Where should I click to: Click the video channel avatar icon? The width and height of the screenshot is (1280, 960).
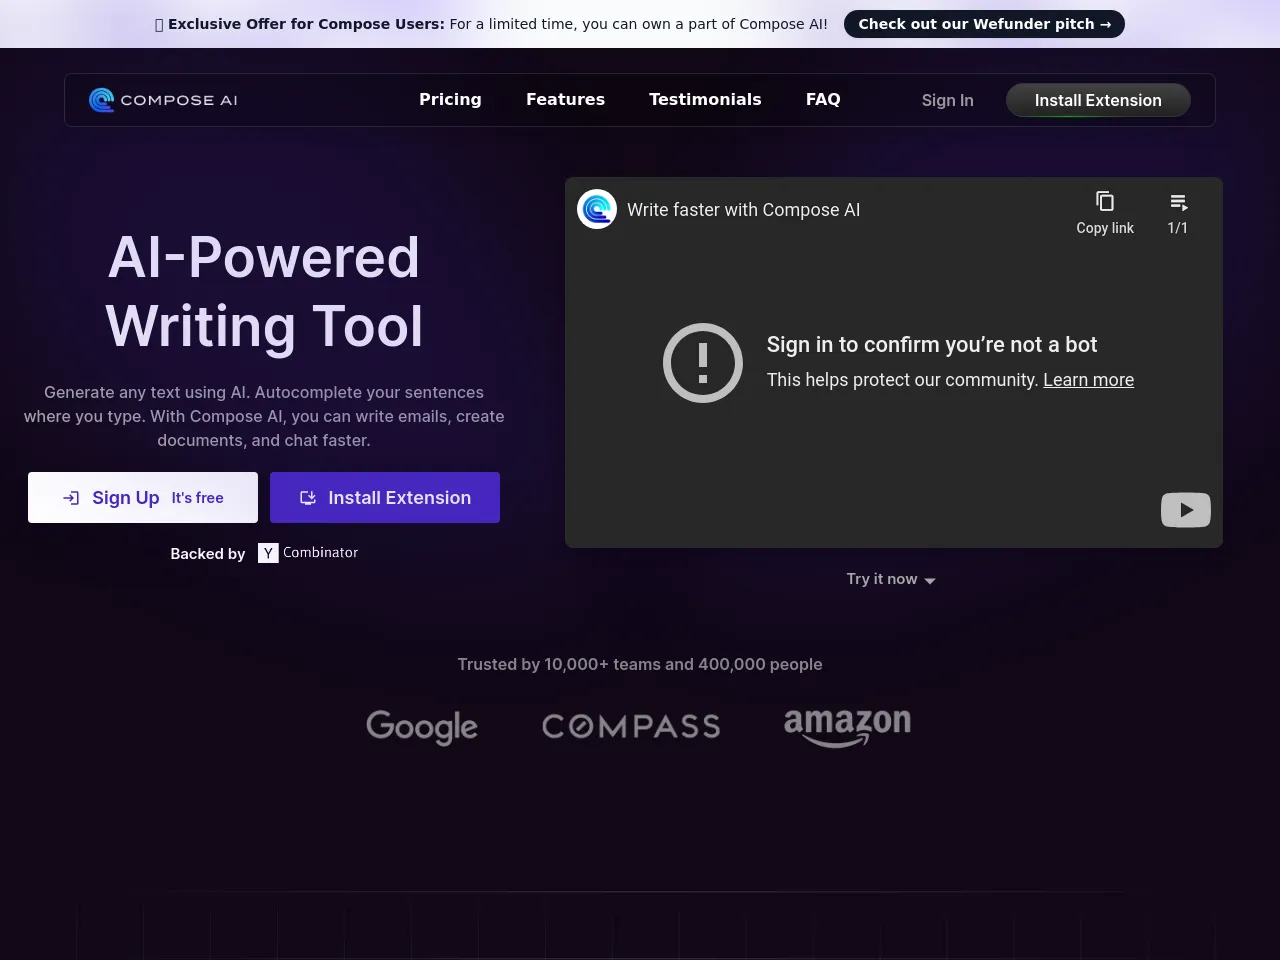597,209
